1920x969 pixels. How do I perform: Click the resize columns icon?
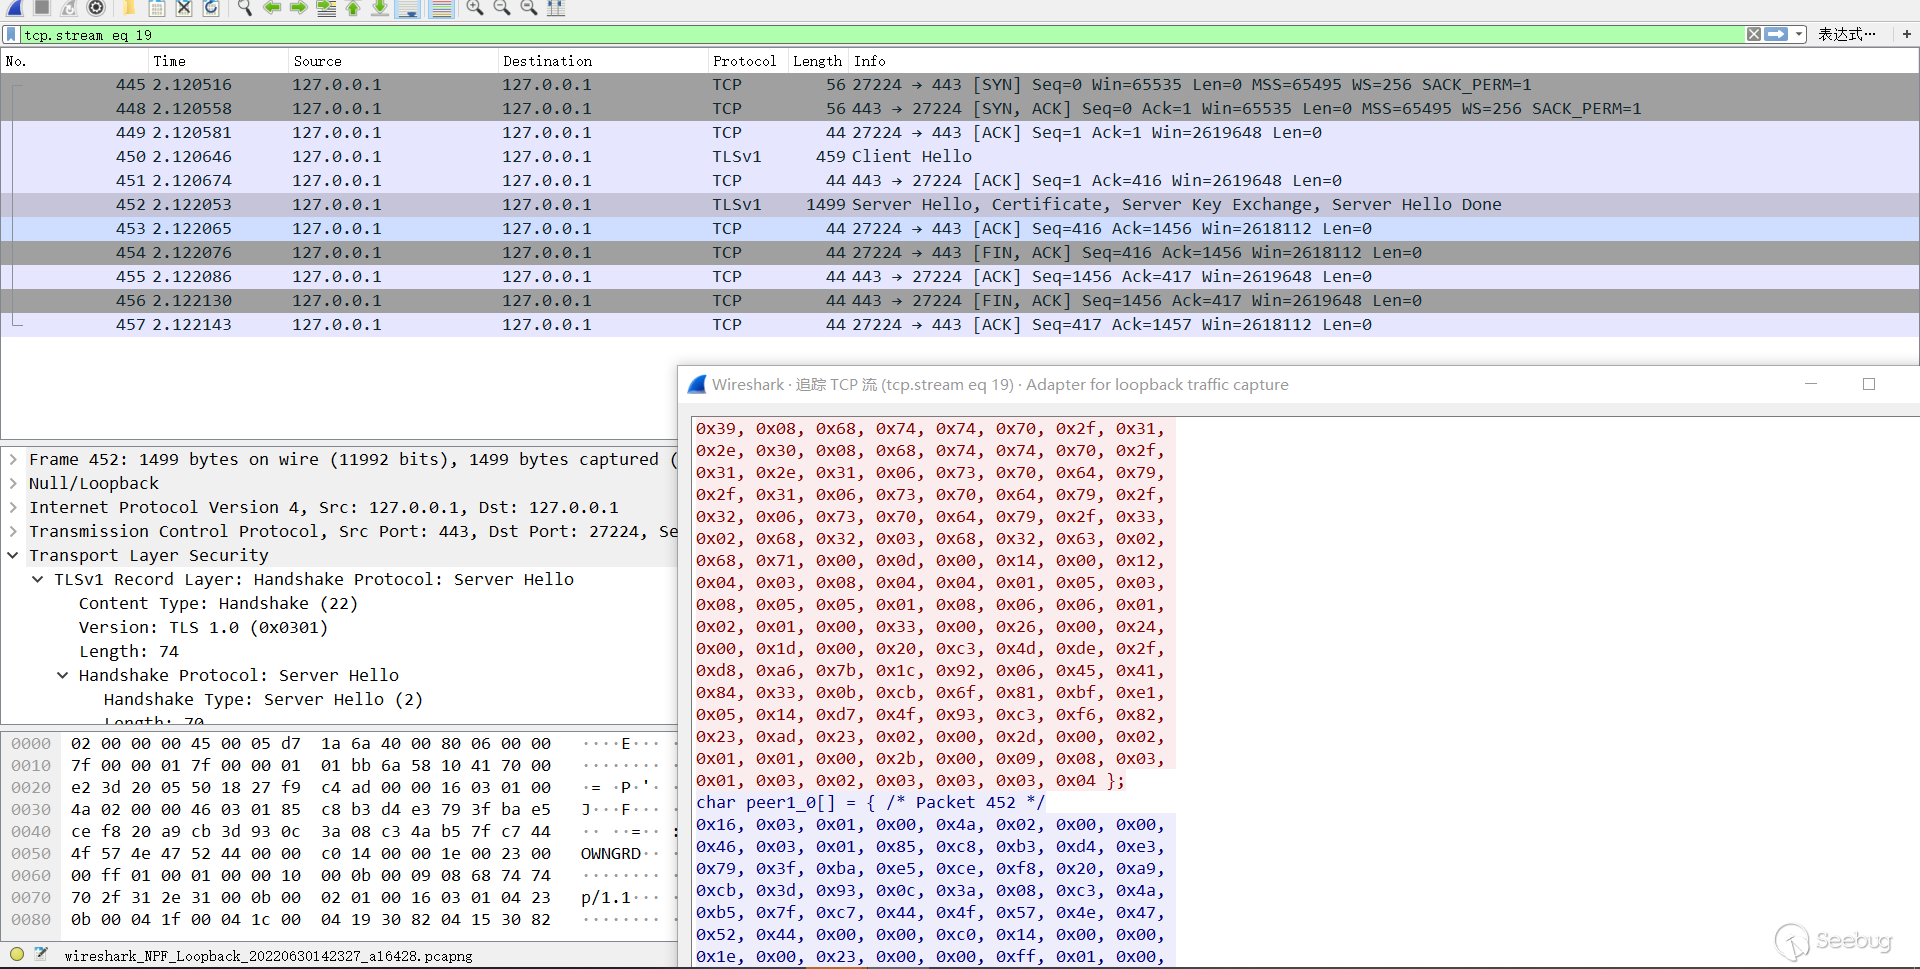coord(556,8)
